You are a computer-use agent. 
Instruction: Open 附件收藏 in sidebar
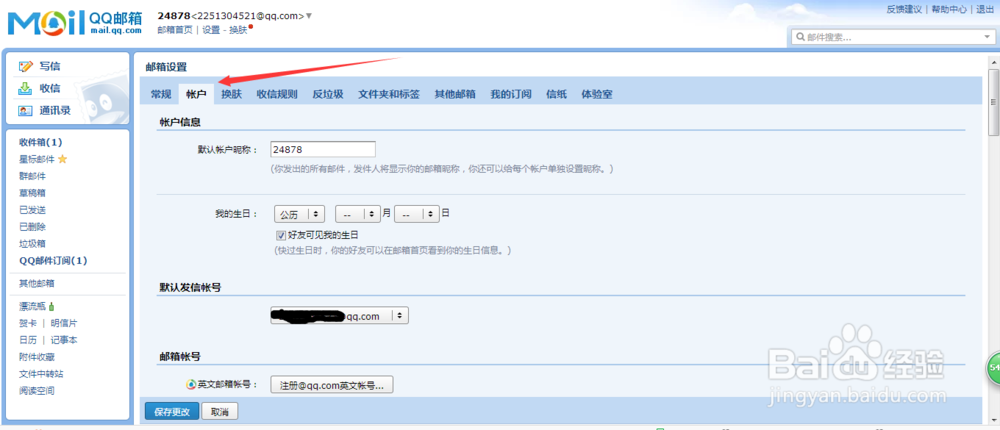(37, 357)
